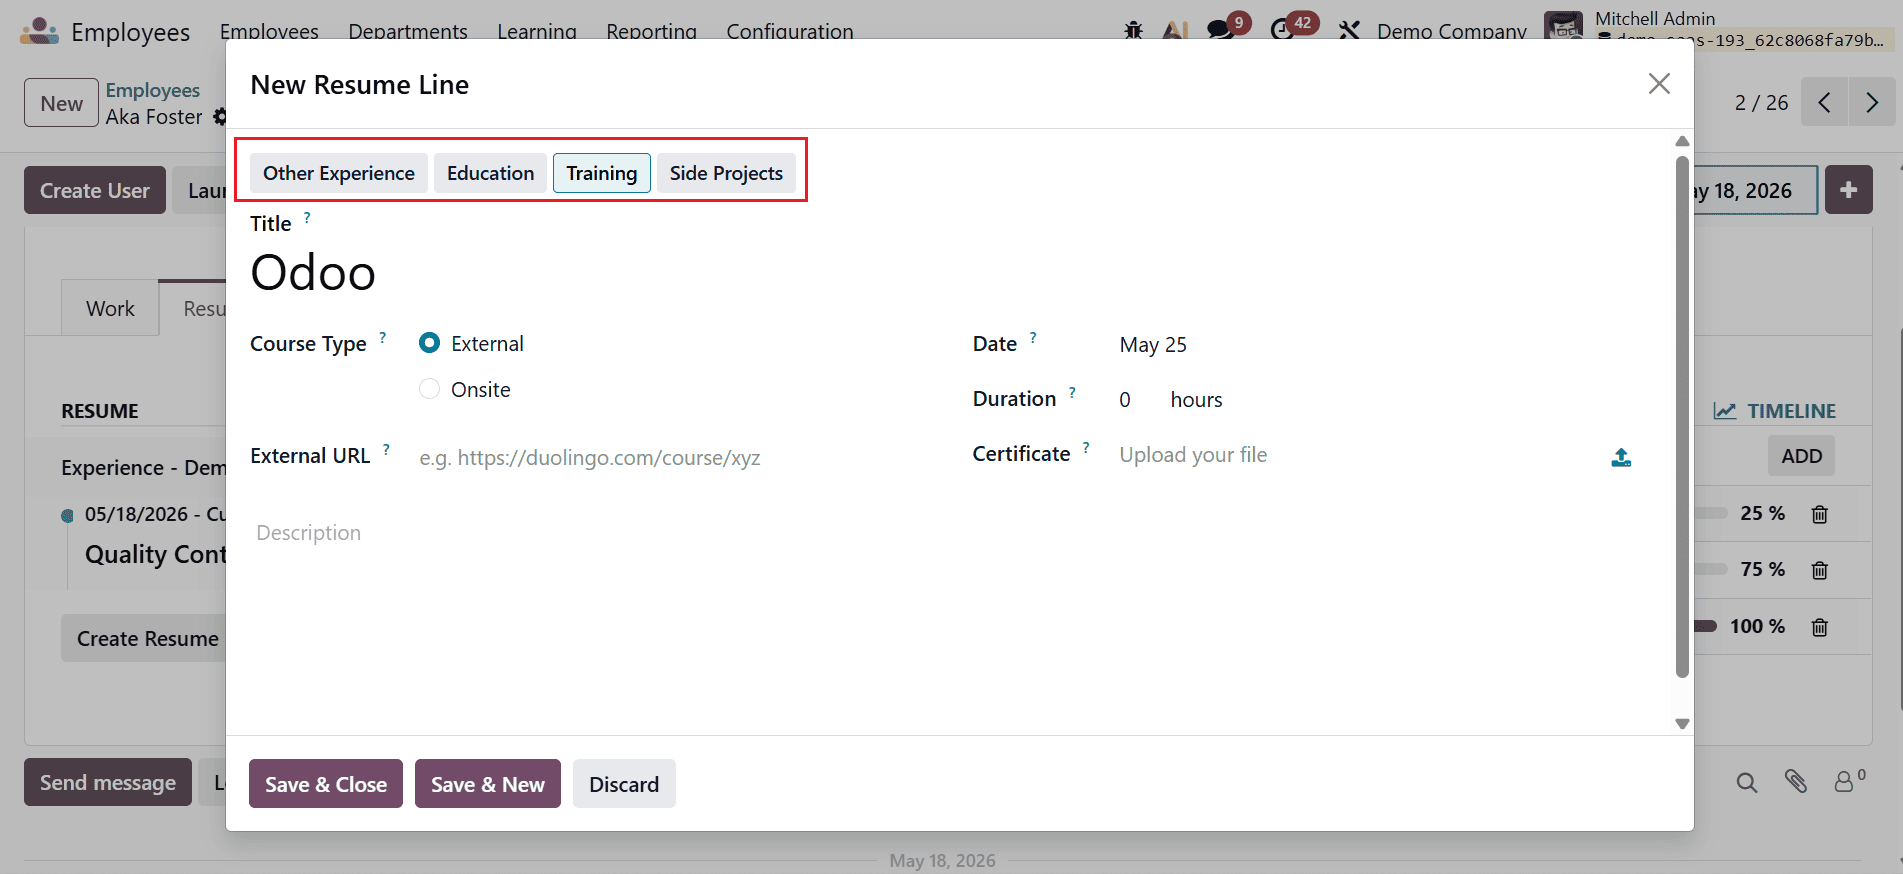Viewport: 1903px width, 874px height.
Task: Edit the Title field containing Odoo
Action: pyautogui.click(x=950, y=273)
